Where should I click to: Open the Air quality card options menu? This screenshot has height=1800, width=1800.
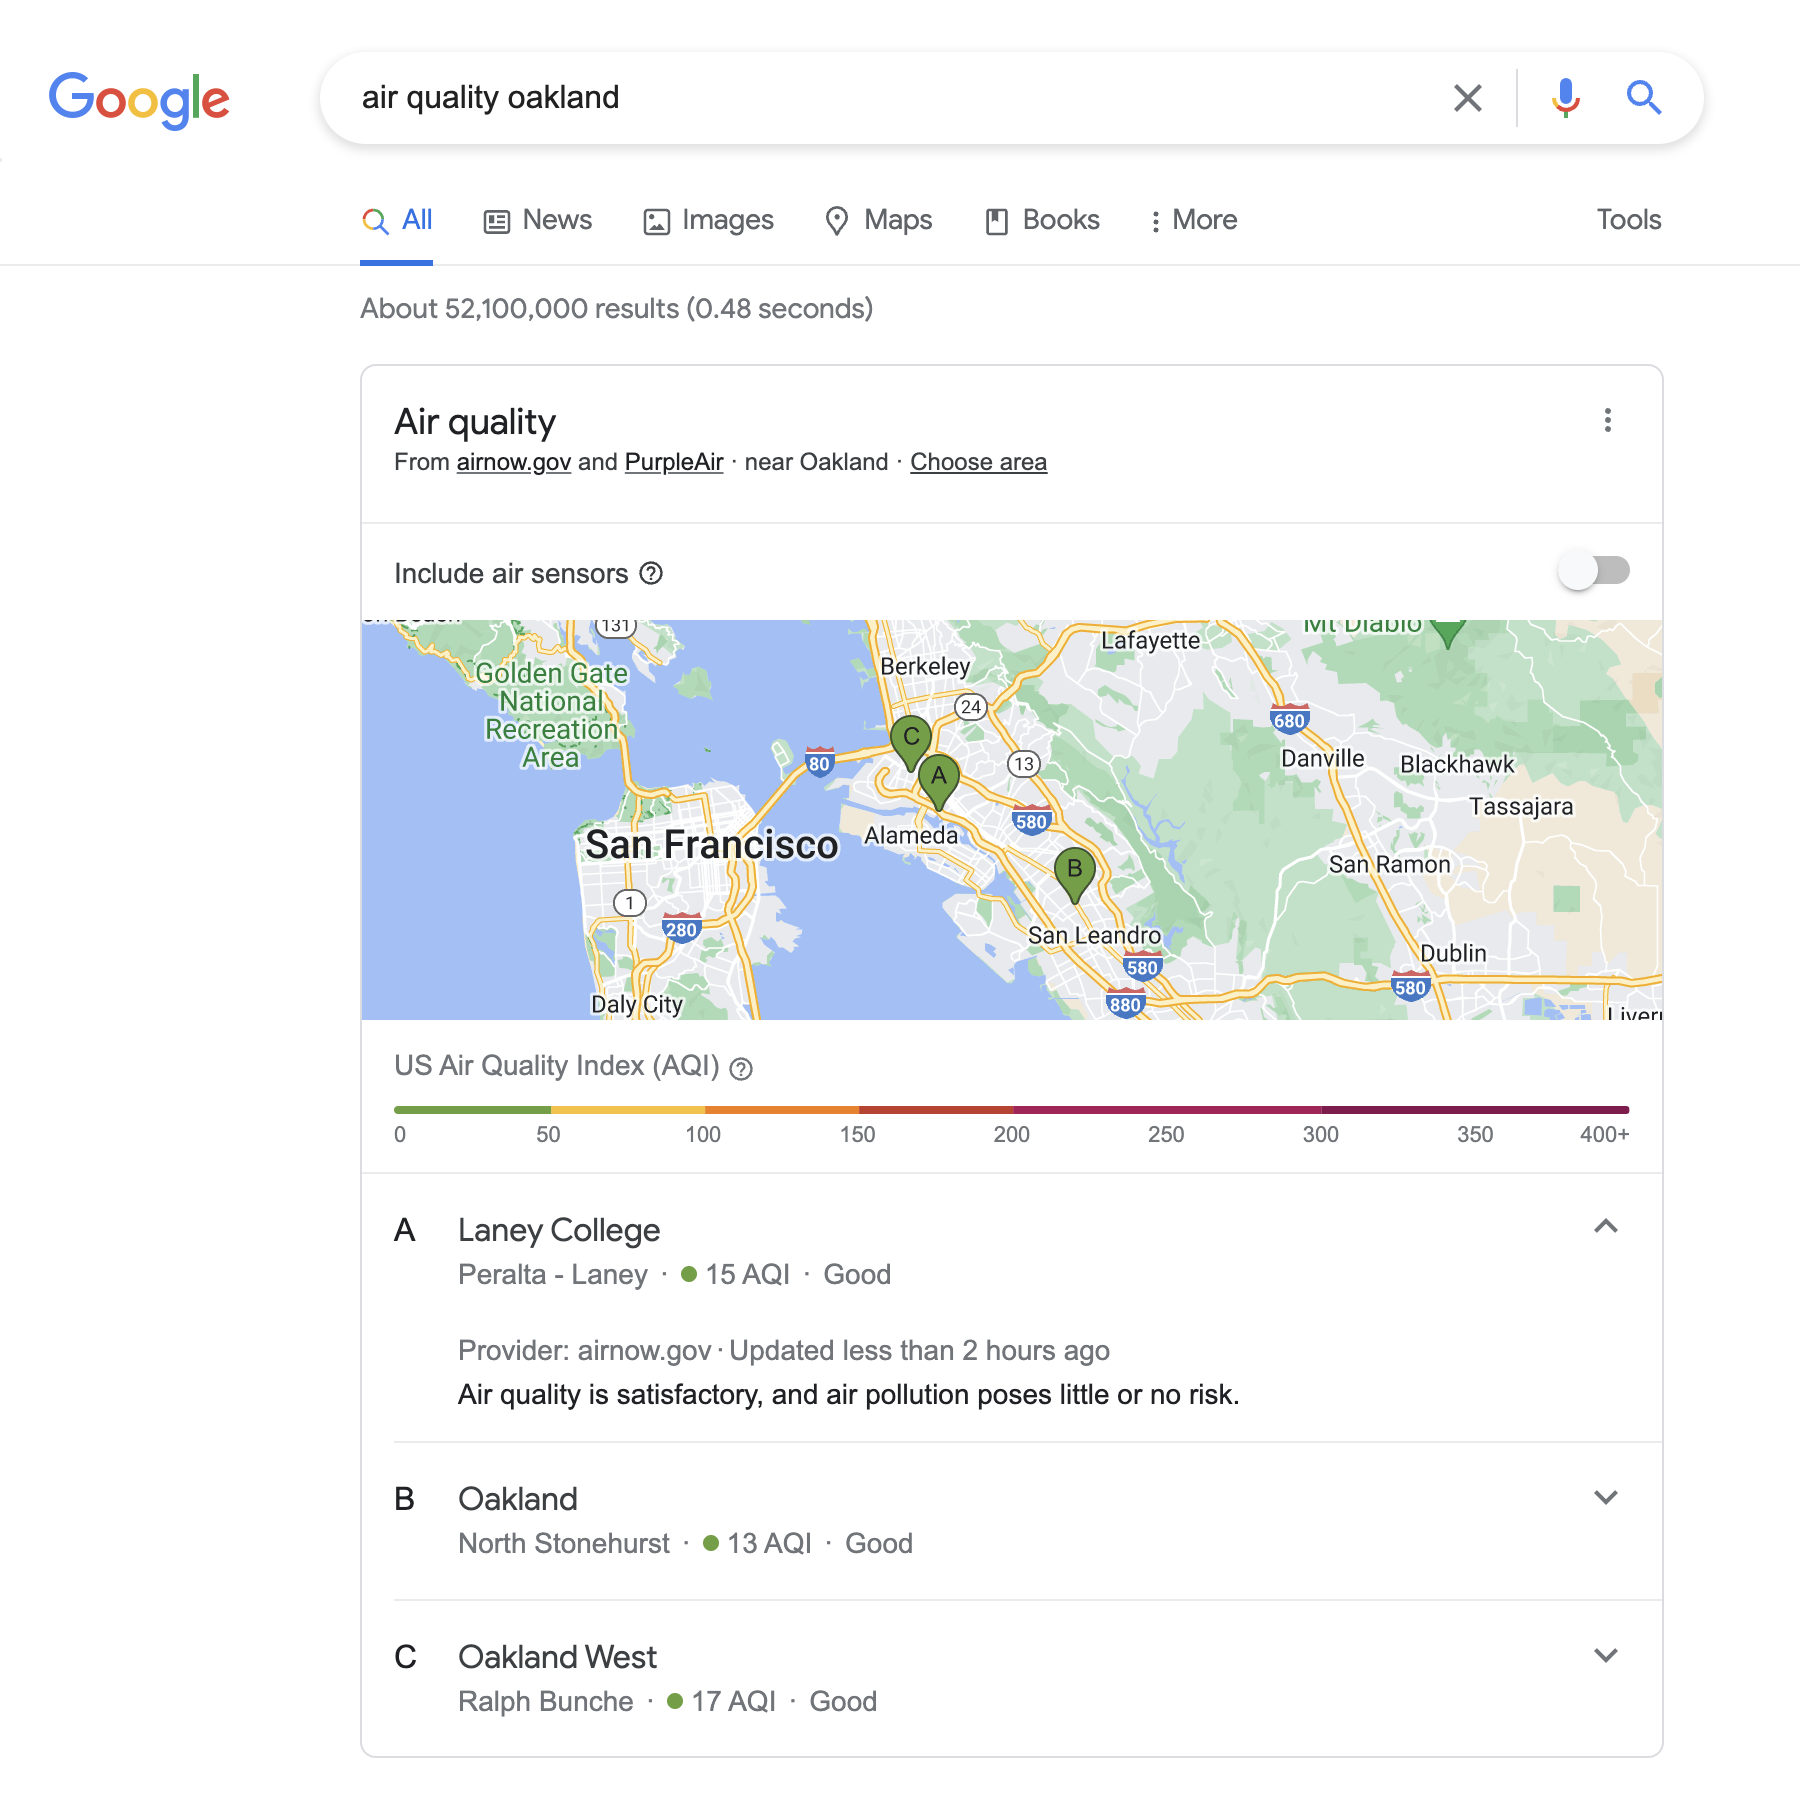tap(1607, 421)
